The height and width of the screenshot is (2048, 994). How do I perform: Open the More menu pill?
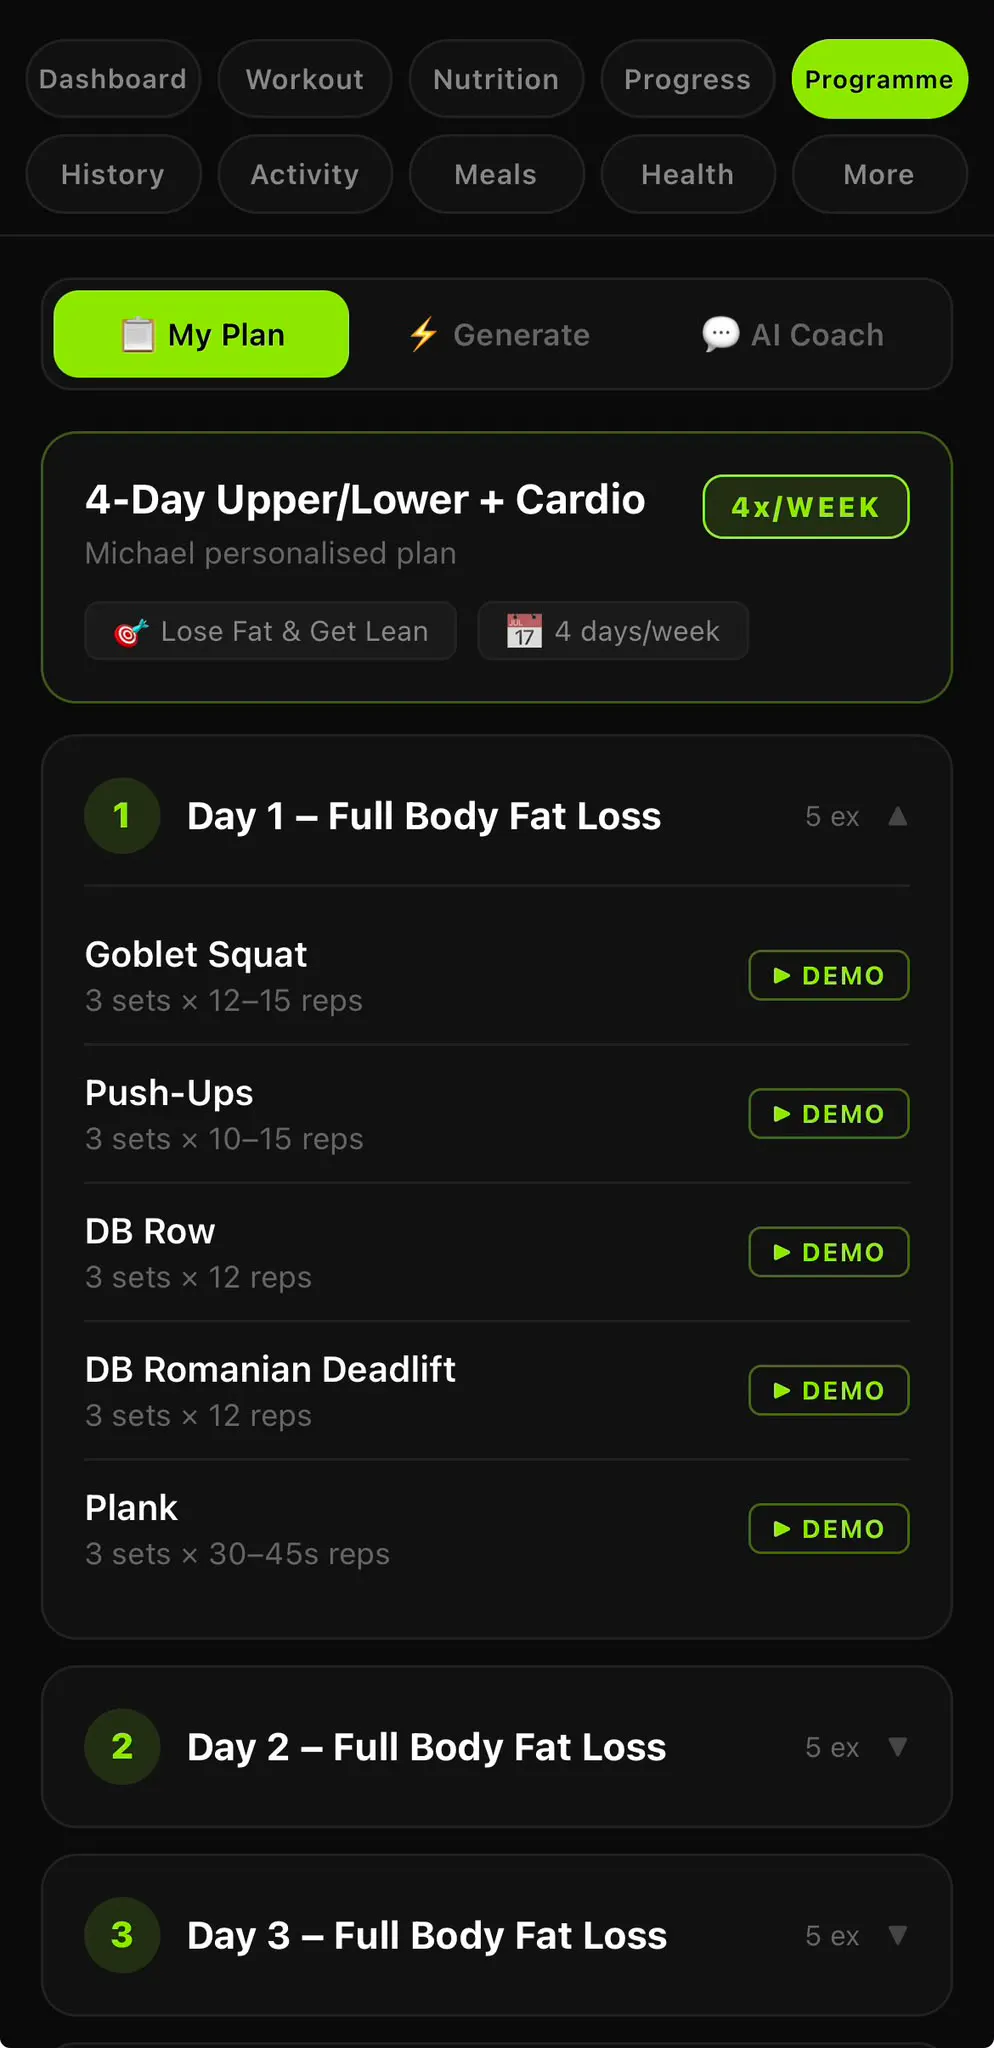(x=879, y=174)
